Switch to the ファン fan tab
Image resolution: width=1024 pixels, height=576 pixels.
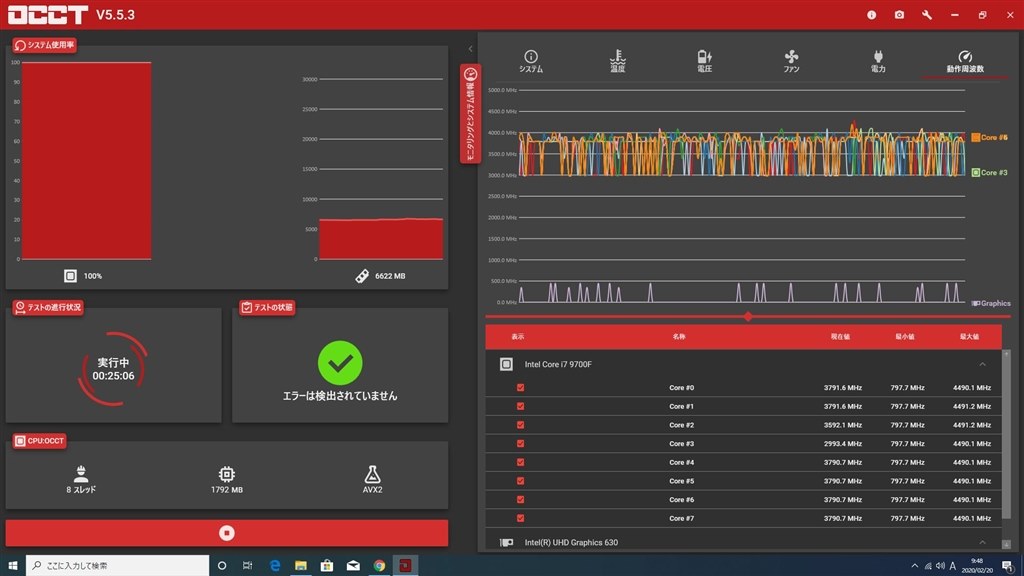[x=791, y=61]
